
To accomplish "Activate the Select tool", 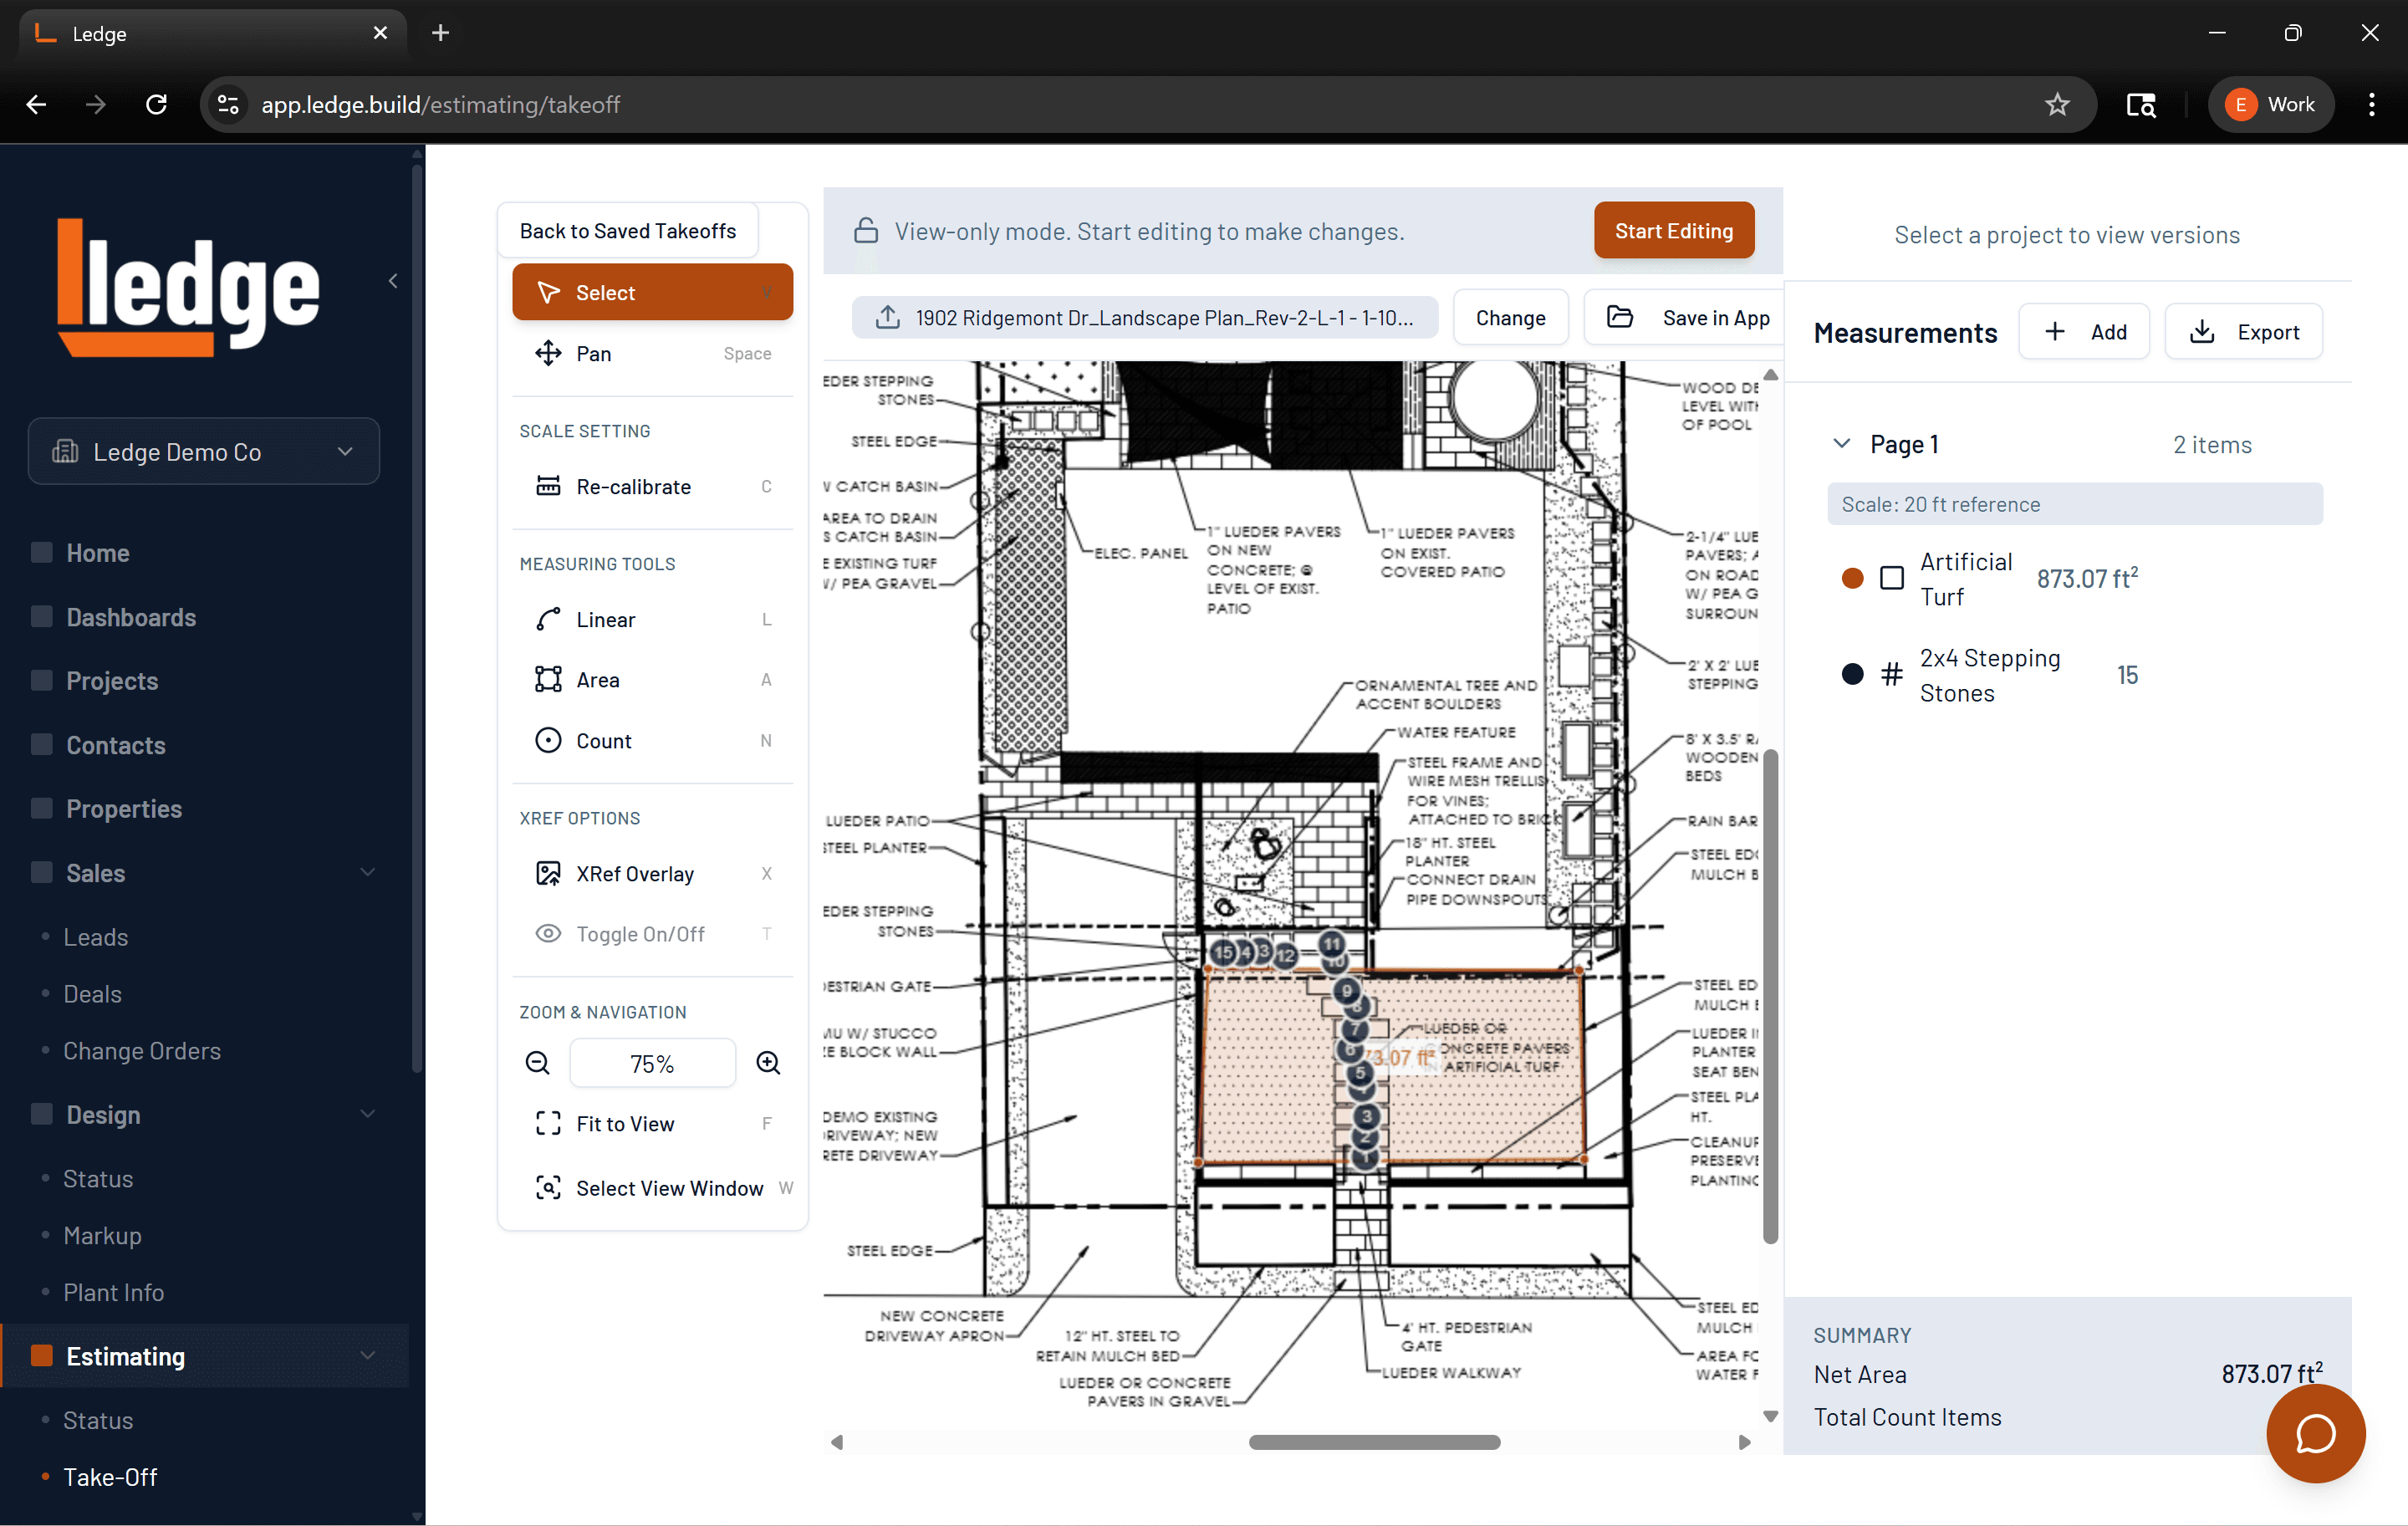I will (x=652, y=292).
